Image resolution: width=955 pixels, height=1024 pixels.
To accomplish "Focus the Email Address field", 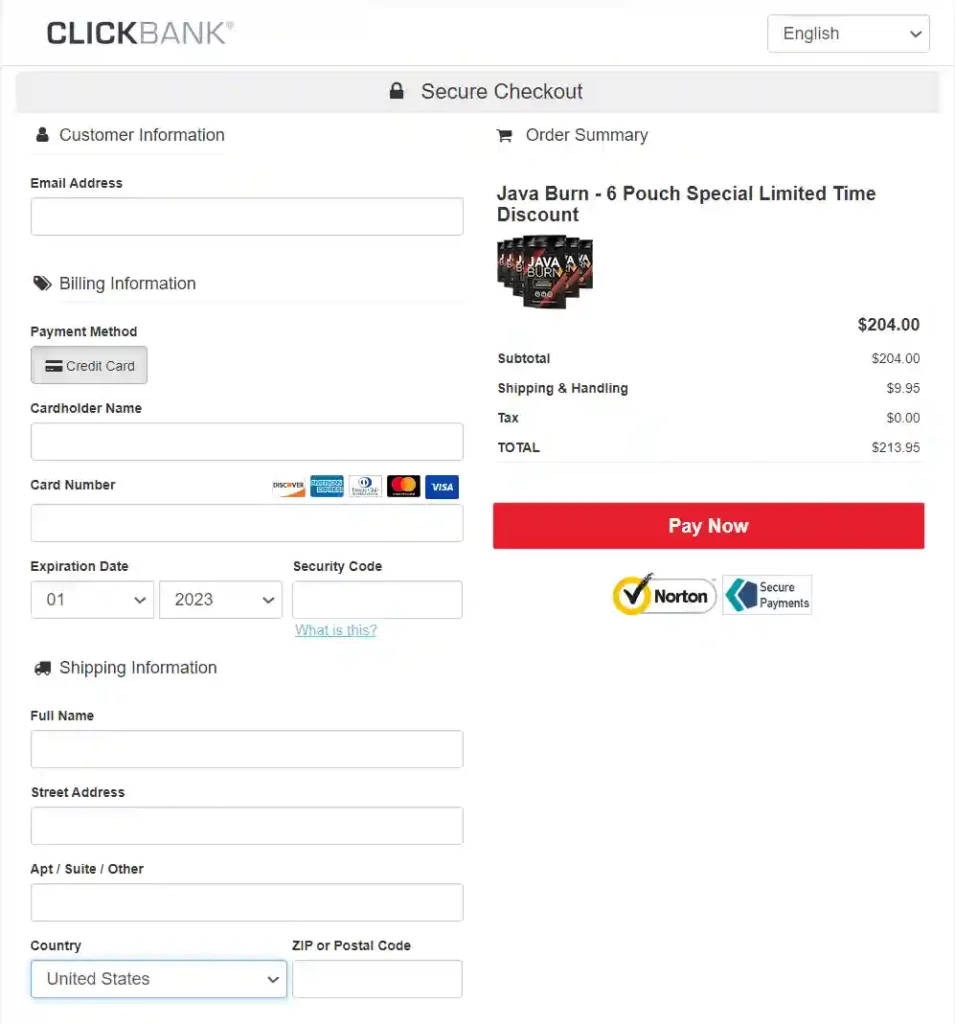I will (247, 217).
